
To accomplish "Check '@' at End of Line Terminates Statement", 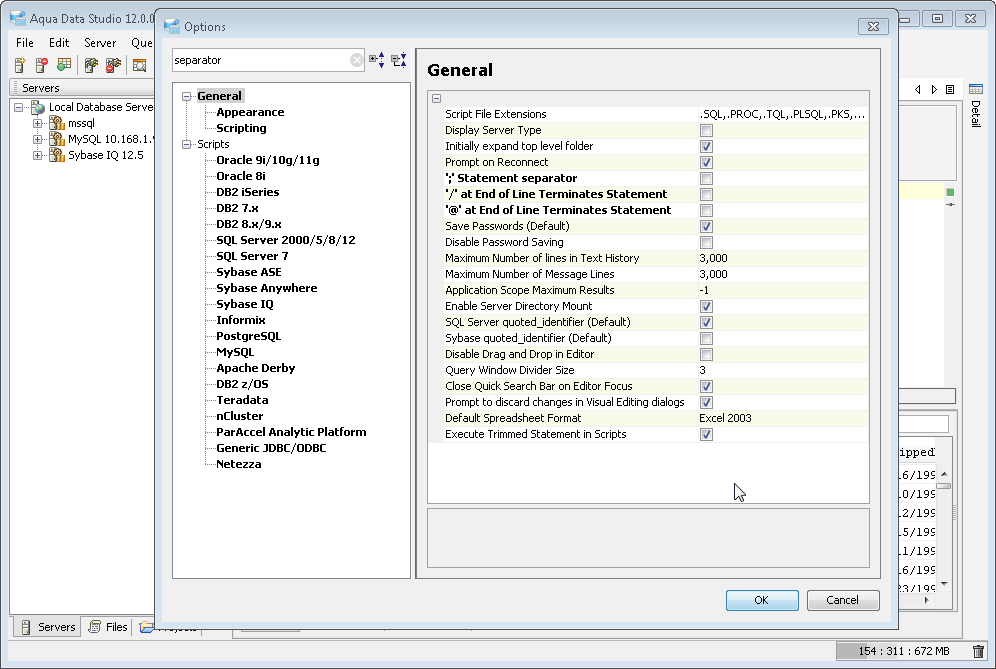I will tap(706, 210).
